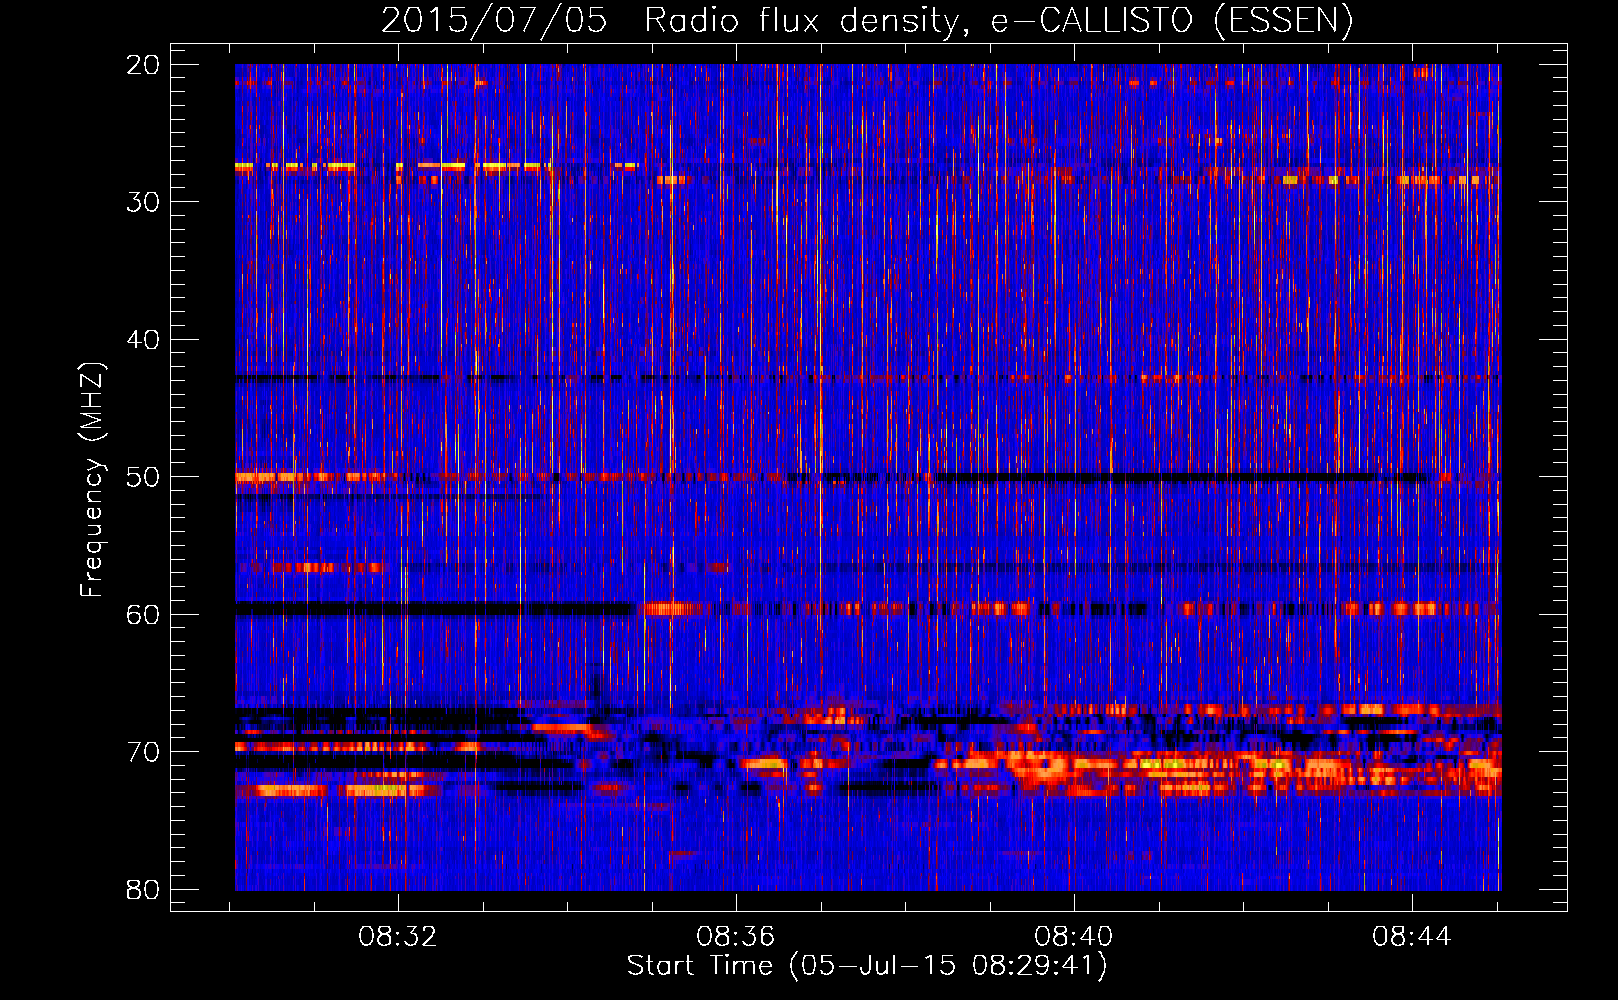Click the 08:40 time tick label

[x=1074, y=937]
